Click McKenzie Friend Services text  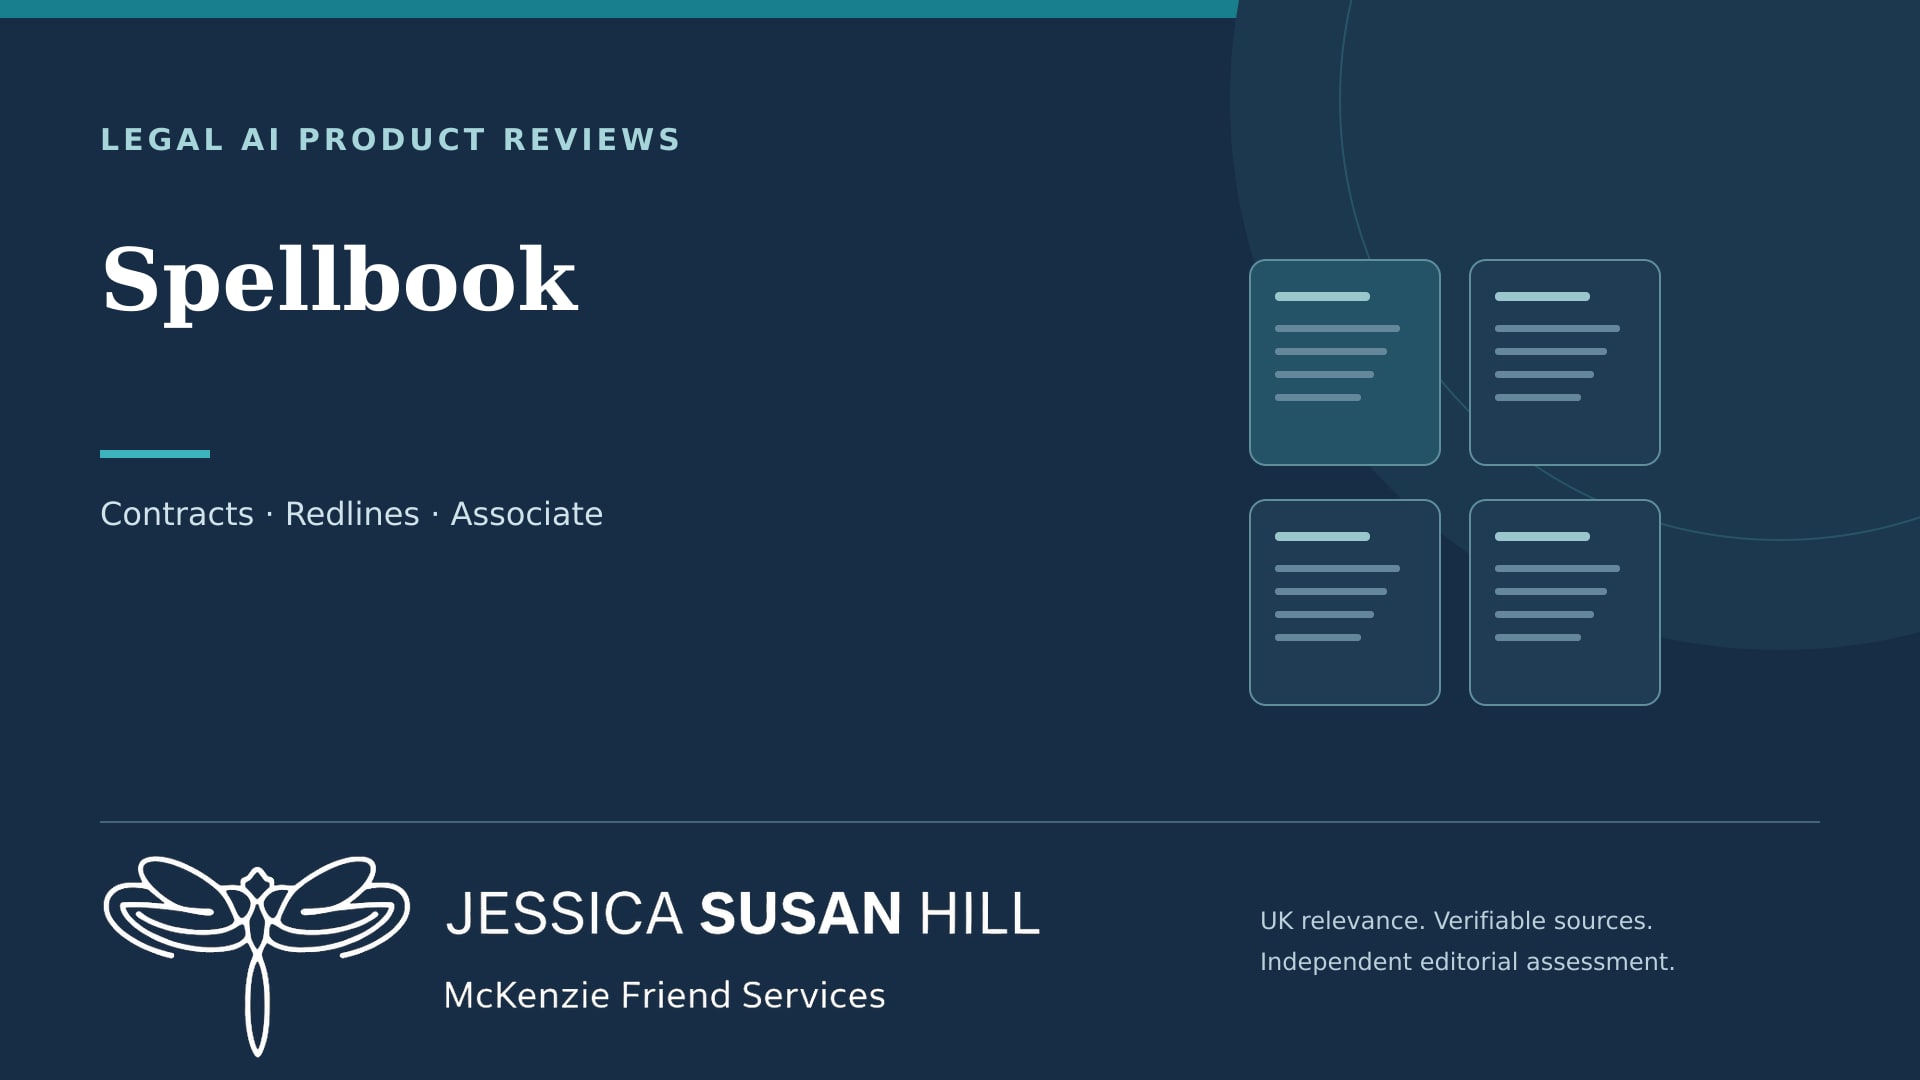point(664,996)
